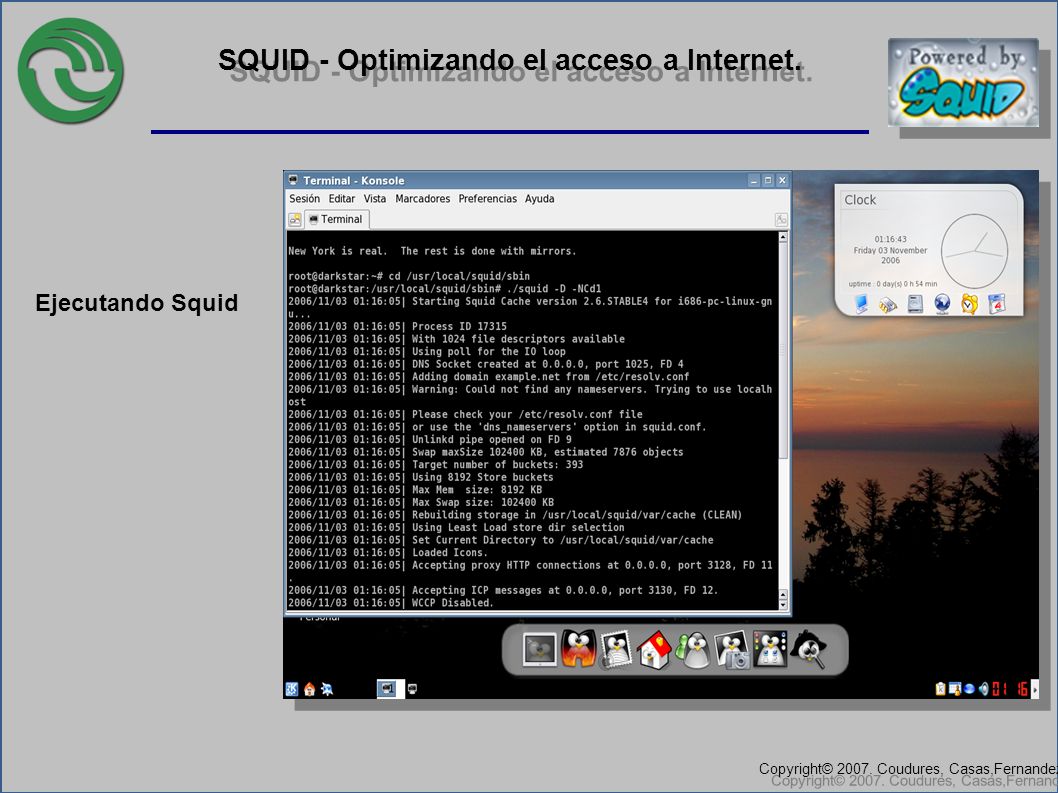Open the Vista menu
The image size is (1058, 793).
pos(374,198)
